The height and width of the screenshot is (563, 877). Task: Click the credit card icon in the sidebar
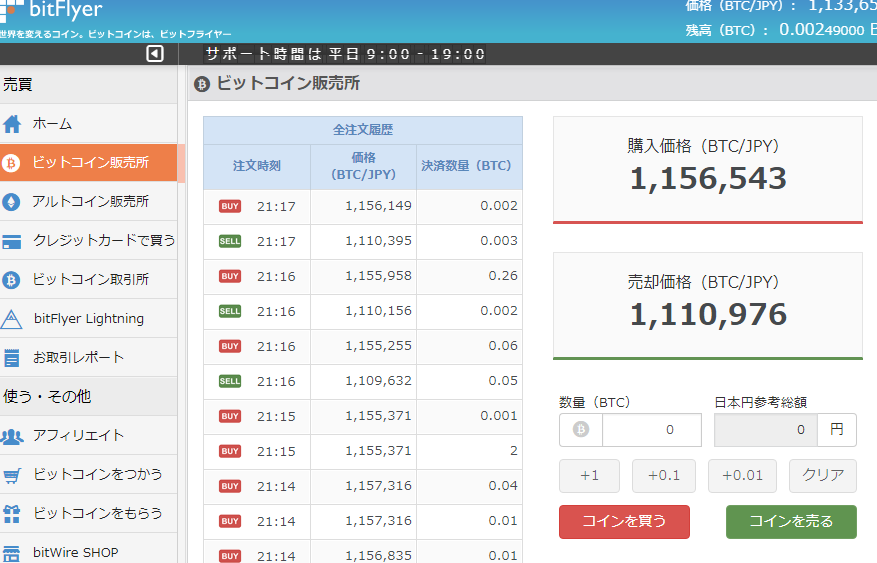click(x=11, y=241)
